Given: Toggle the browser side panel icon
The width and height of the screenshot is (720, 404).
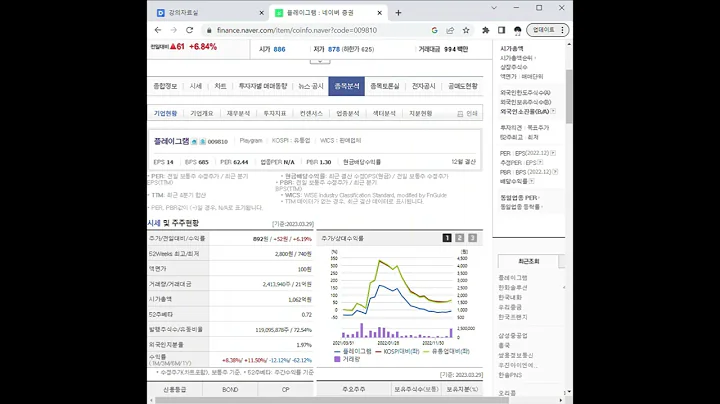Looking at the screenshot, I should pos(501,30).
